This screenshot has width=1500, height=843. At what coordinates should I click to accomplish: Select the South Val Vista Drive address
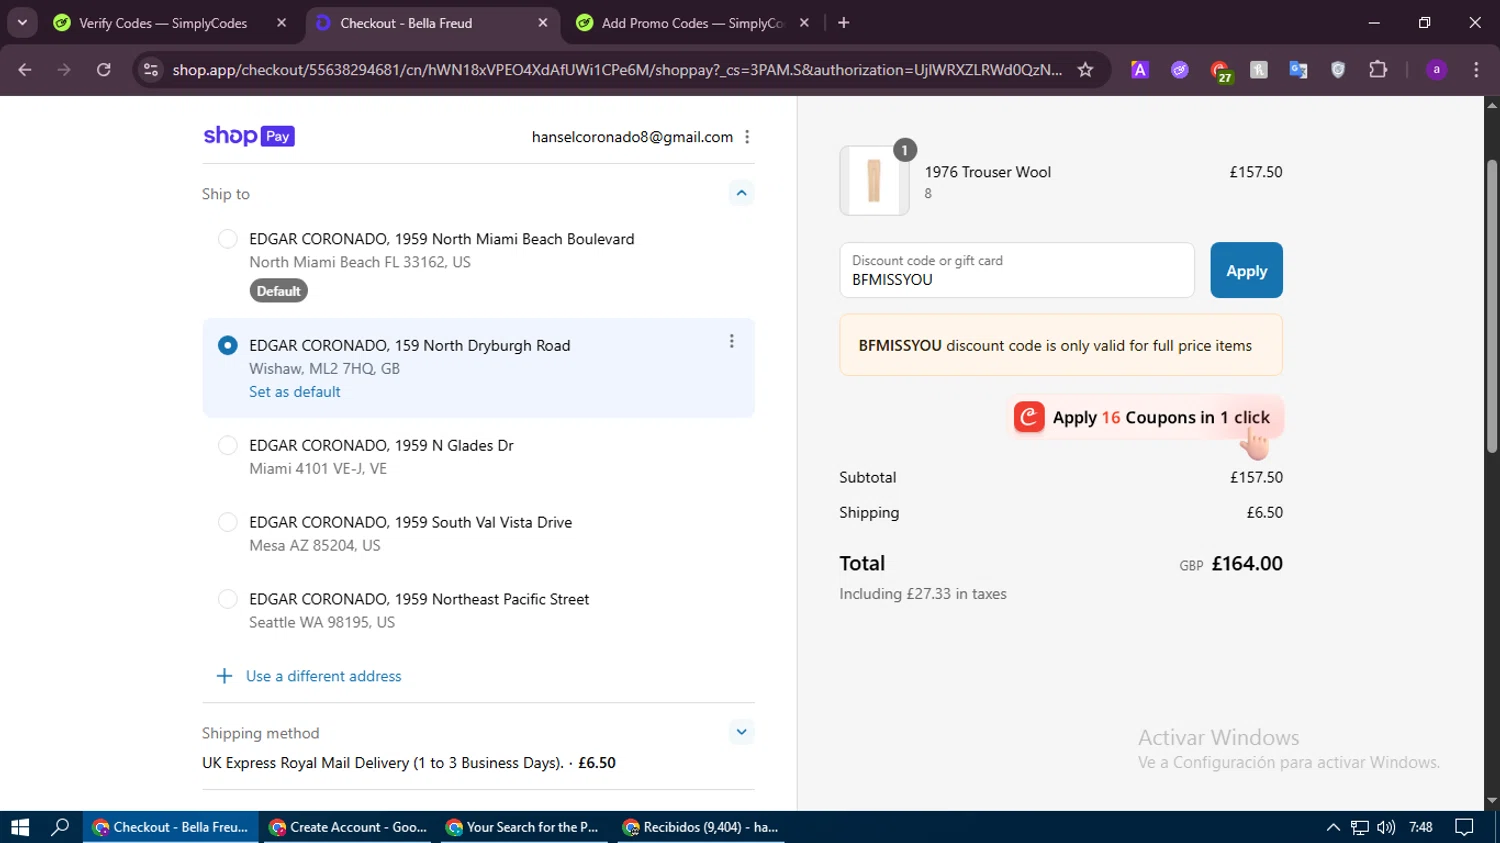[x=228, y=522]
